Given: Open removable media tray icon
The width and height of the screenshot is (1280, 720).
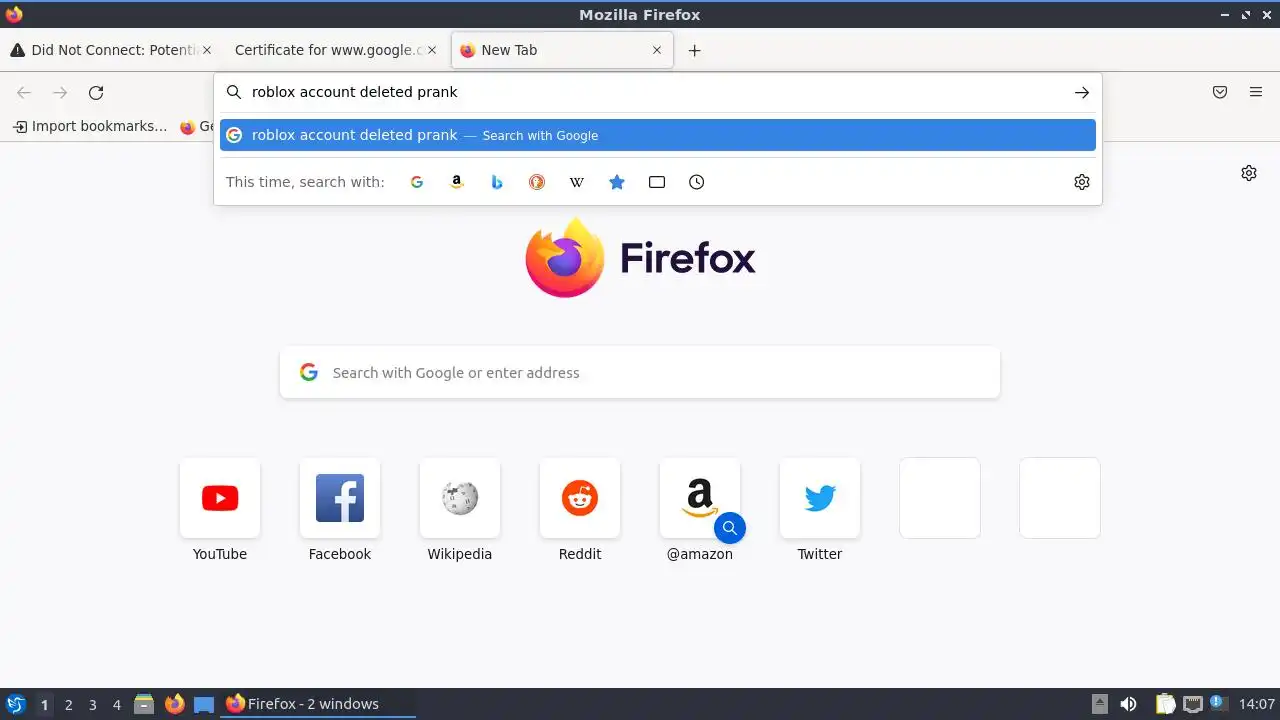Looking at the screenshot, I should [x=1099, y=704].
